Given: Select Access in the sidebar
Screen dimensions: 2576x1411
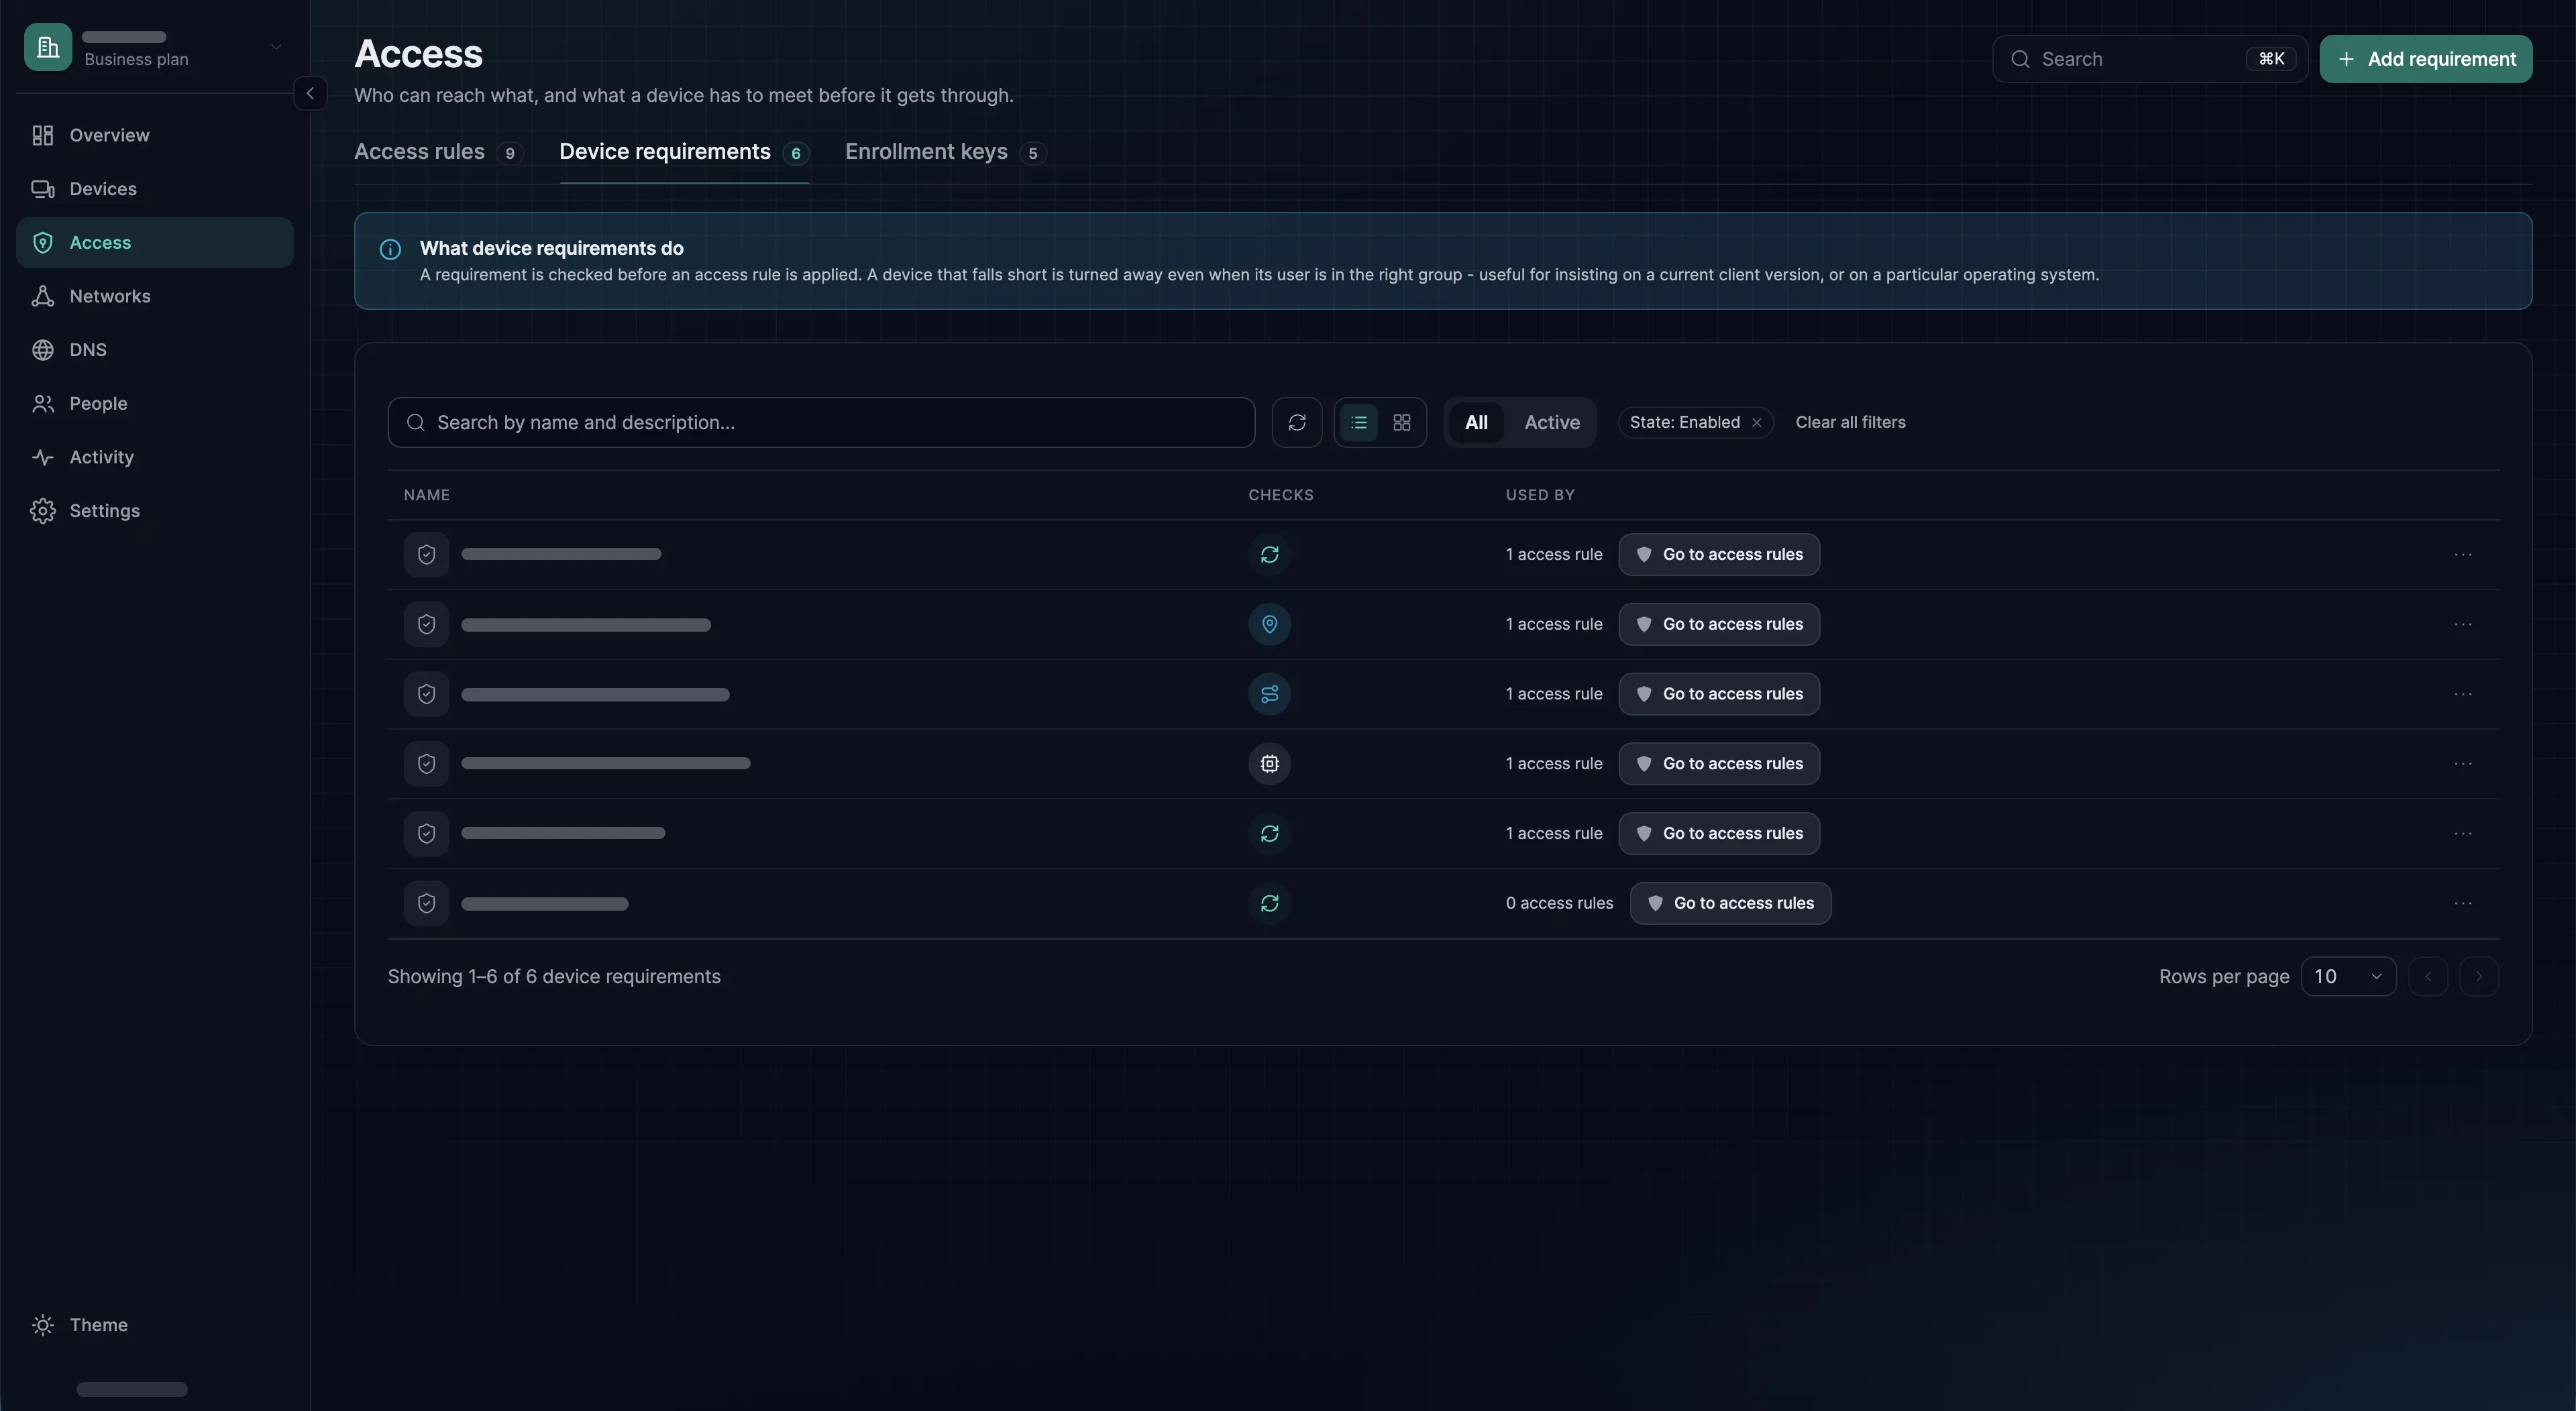Looking at the screenshot, I should click(x=154, y=243).
